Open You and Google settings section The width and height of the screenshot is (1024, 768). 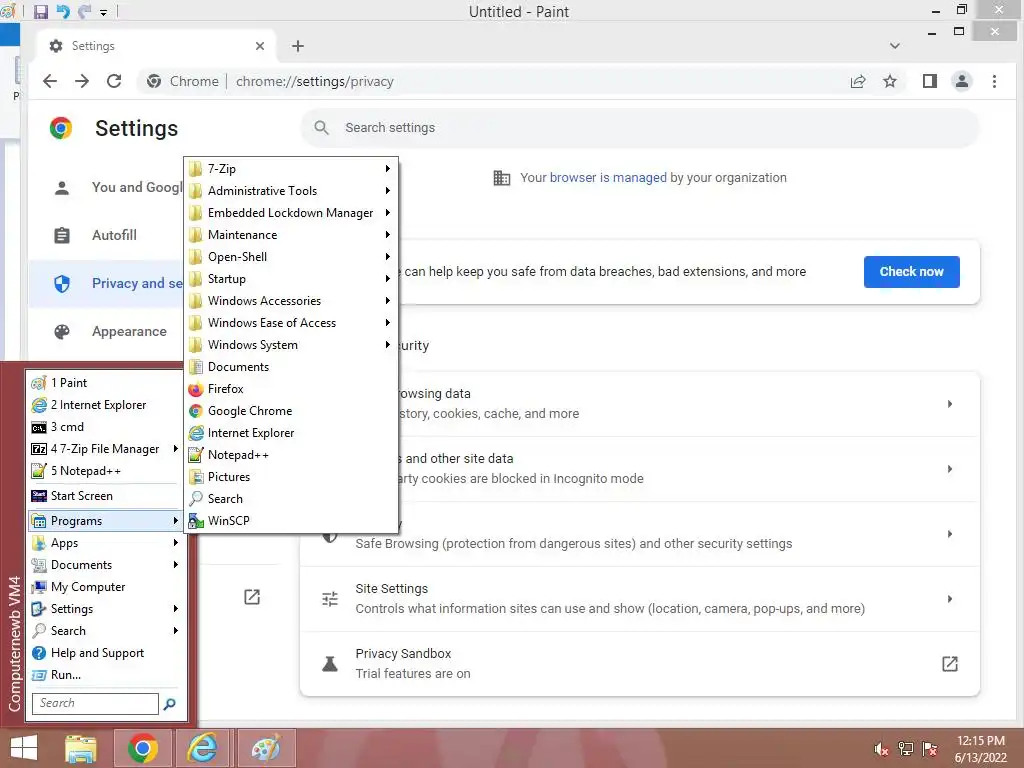108,187
